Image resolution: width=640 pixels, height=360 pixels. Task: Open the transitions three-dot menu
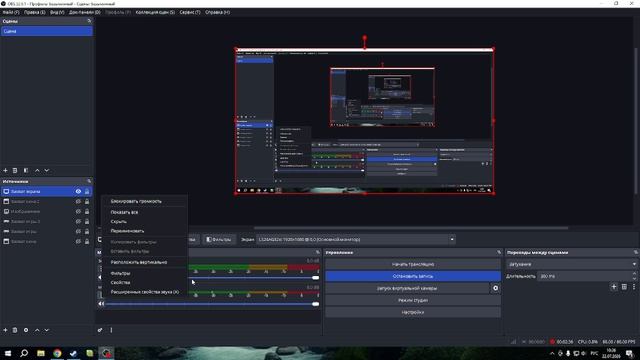coord(634,287)
